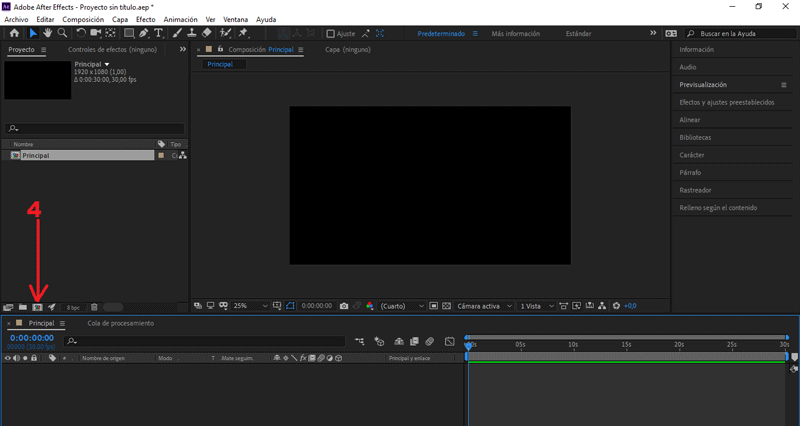Create new composition from project panel

(x=37, y=307)
